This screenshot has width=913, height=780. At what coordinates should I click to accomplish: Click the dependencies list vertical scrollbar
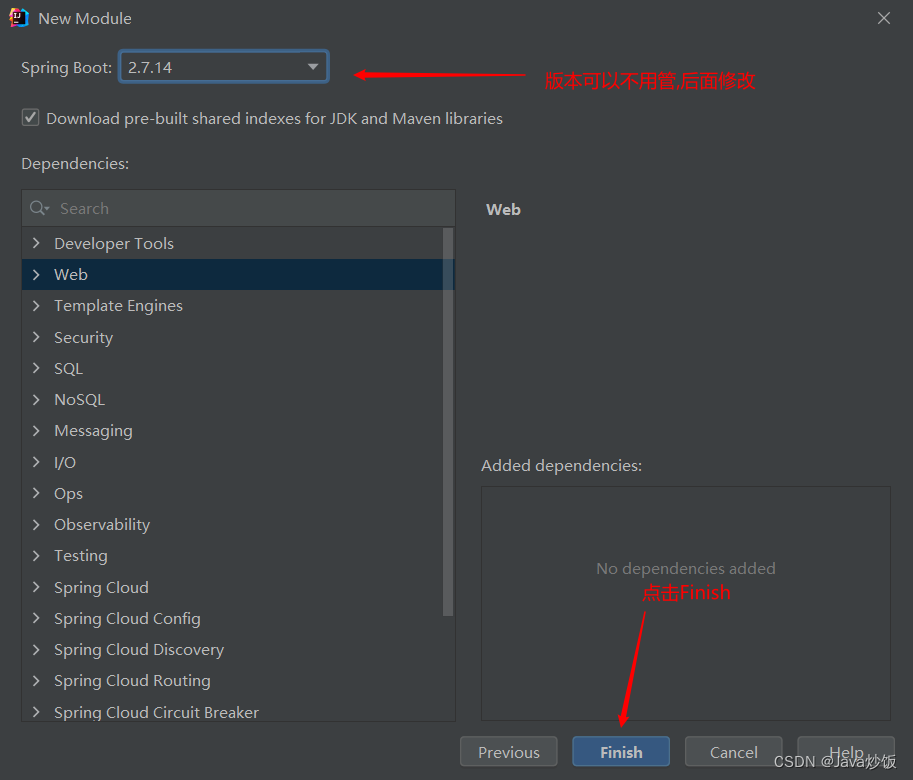point(448,422)
